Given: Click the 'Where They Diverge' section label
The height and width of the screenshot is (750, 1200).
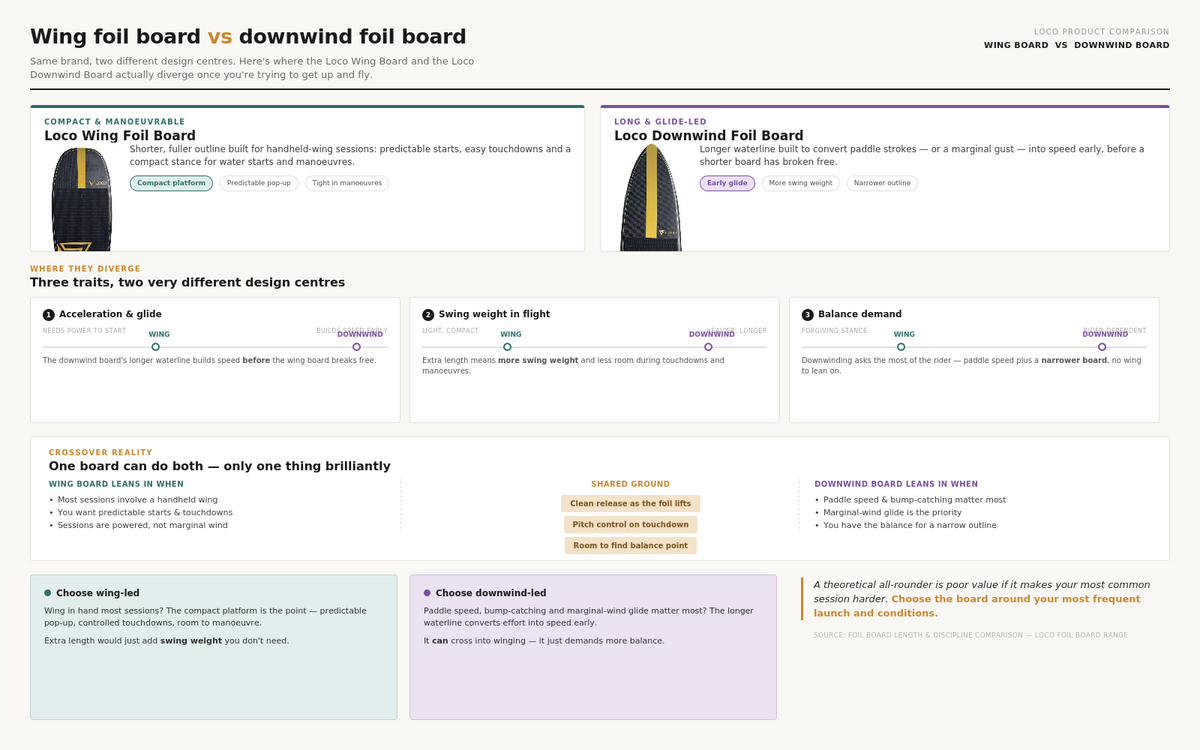Looking at the screenshot, I should pos(85,269).
